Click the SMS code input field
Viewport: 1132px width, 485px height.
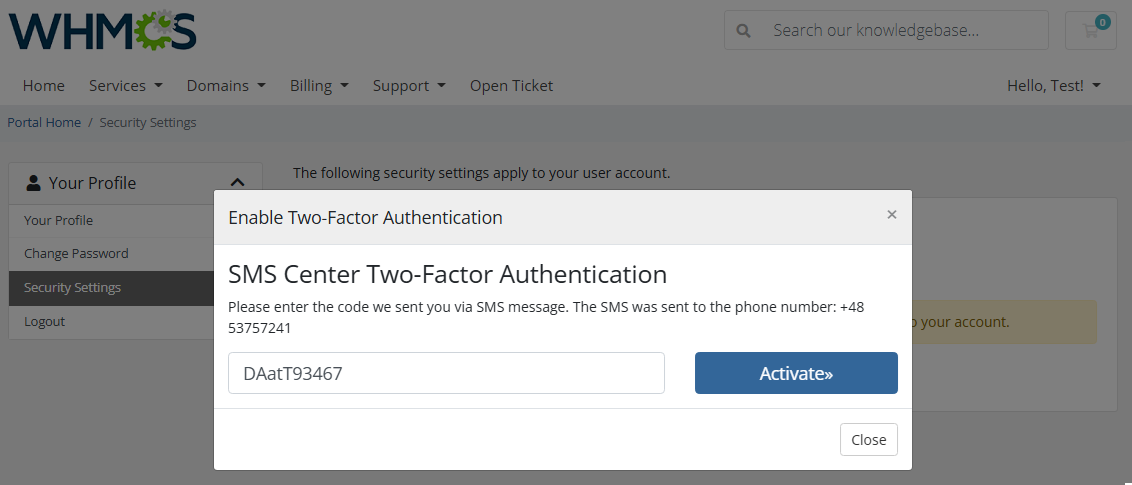pos(446,373)
